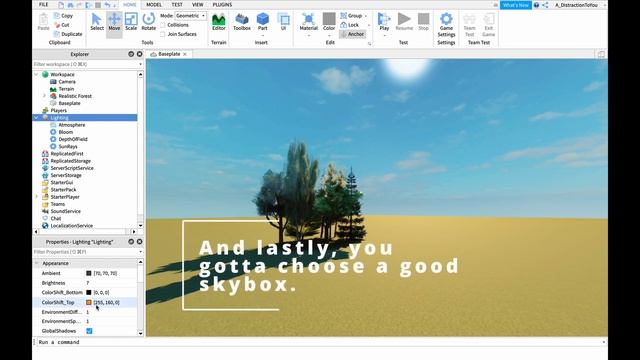Collapse the Workspace tree node
640x360 pixels.
tap(36, 74)
